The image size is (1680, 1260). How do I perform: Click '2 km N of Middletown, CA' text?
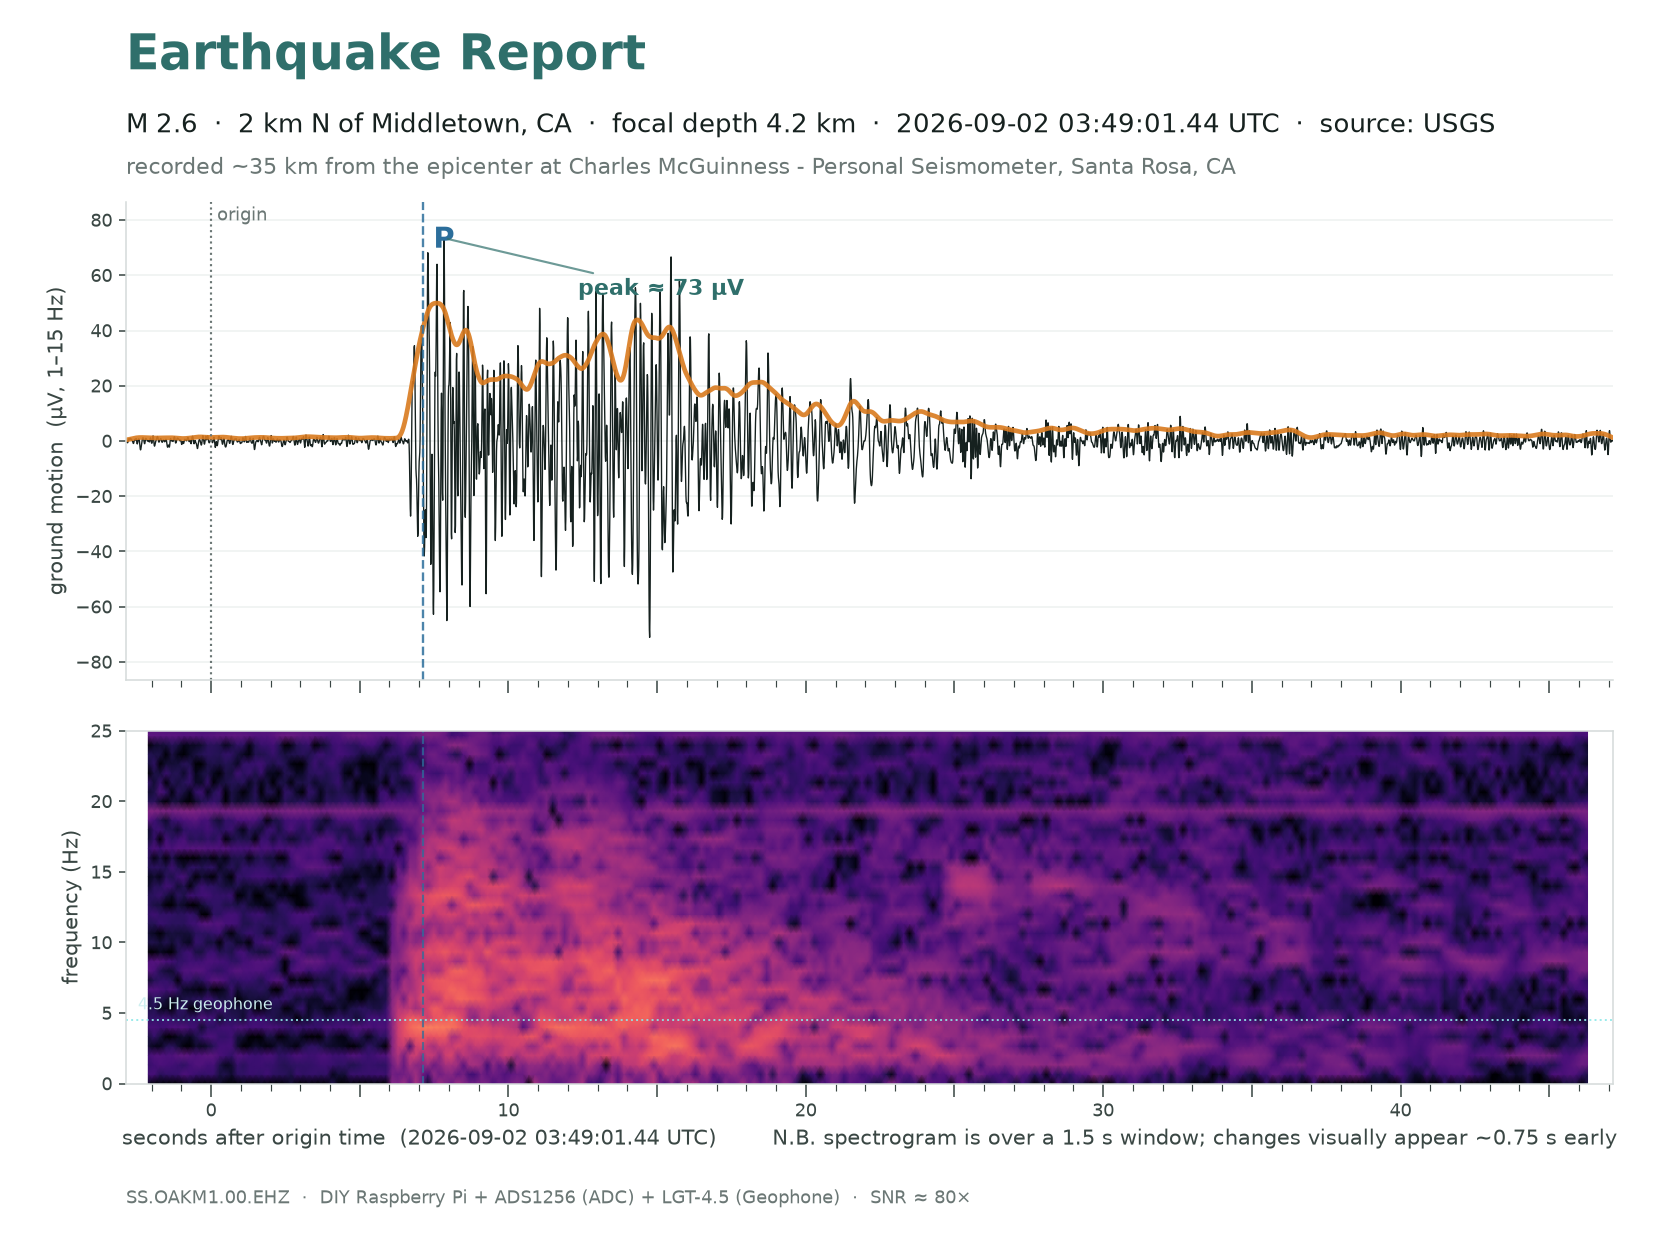click(405, 124)
